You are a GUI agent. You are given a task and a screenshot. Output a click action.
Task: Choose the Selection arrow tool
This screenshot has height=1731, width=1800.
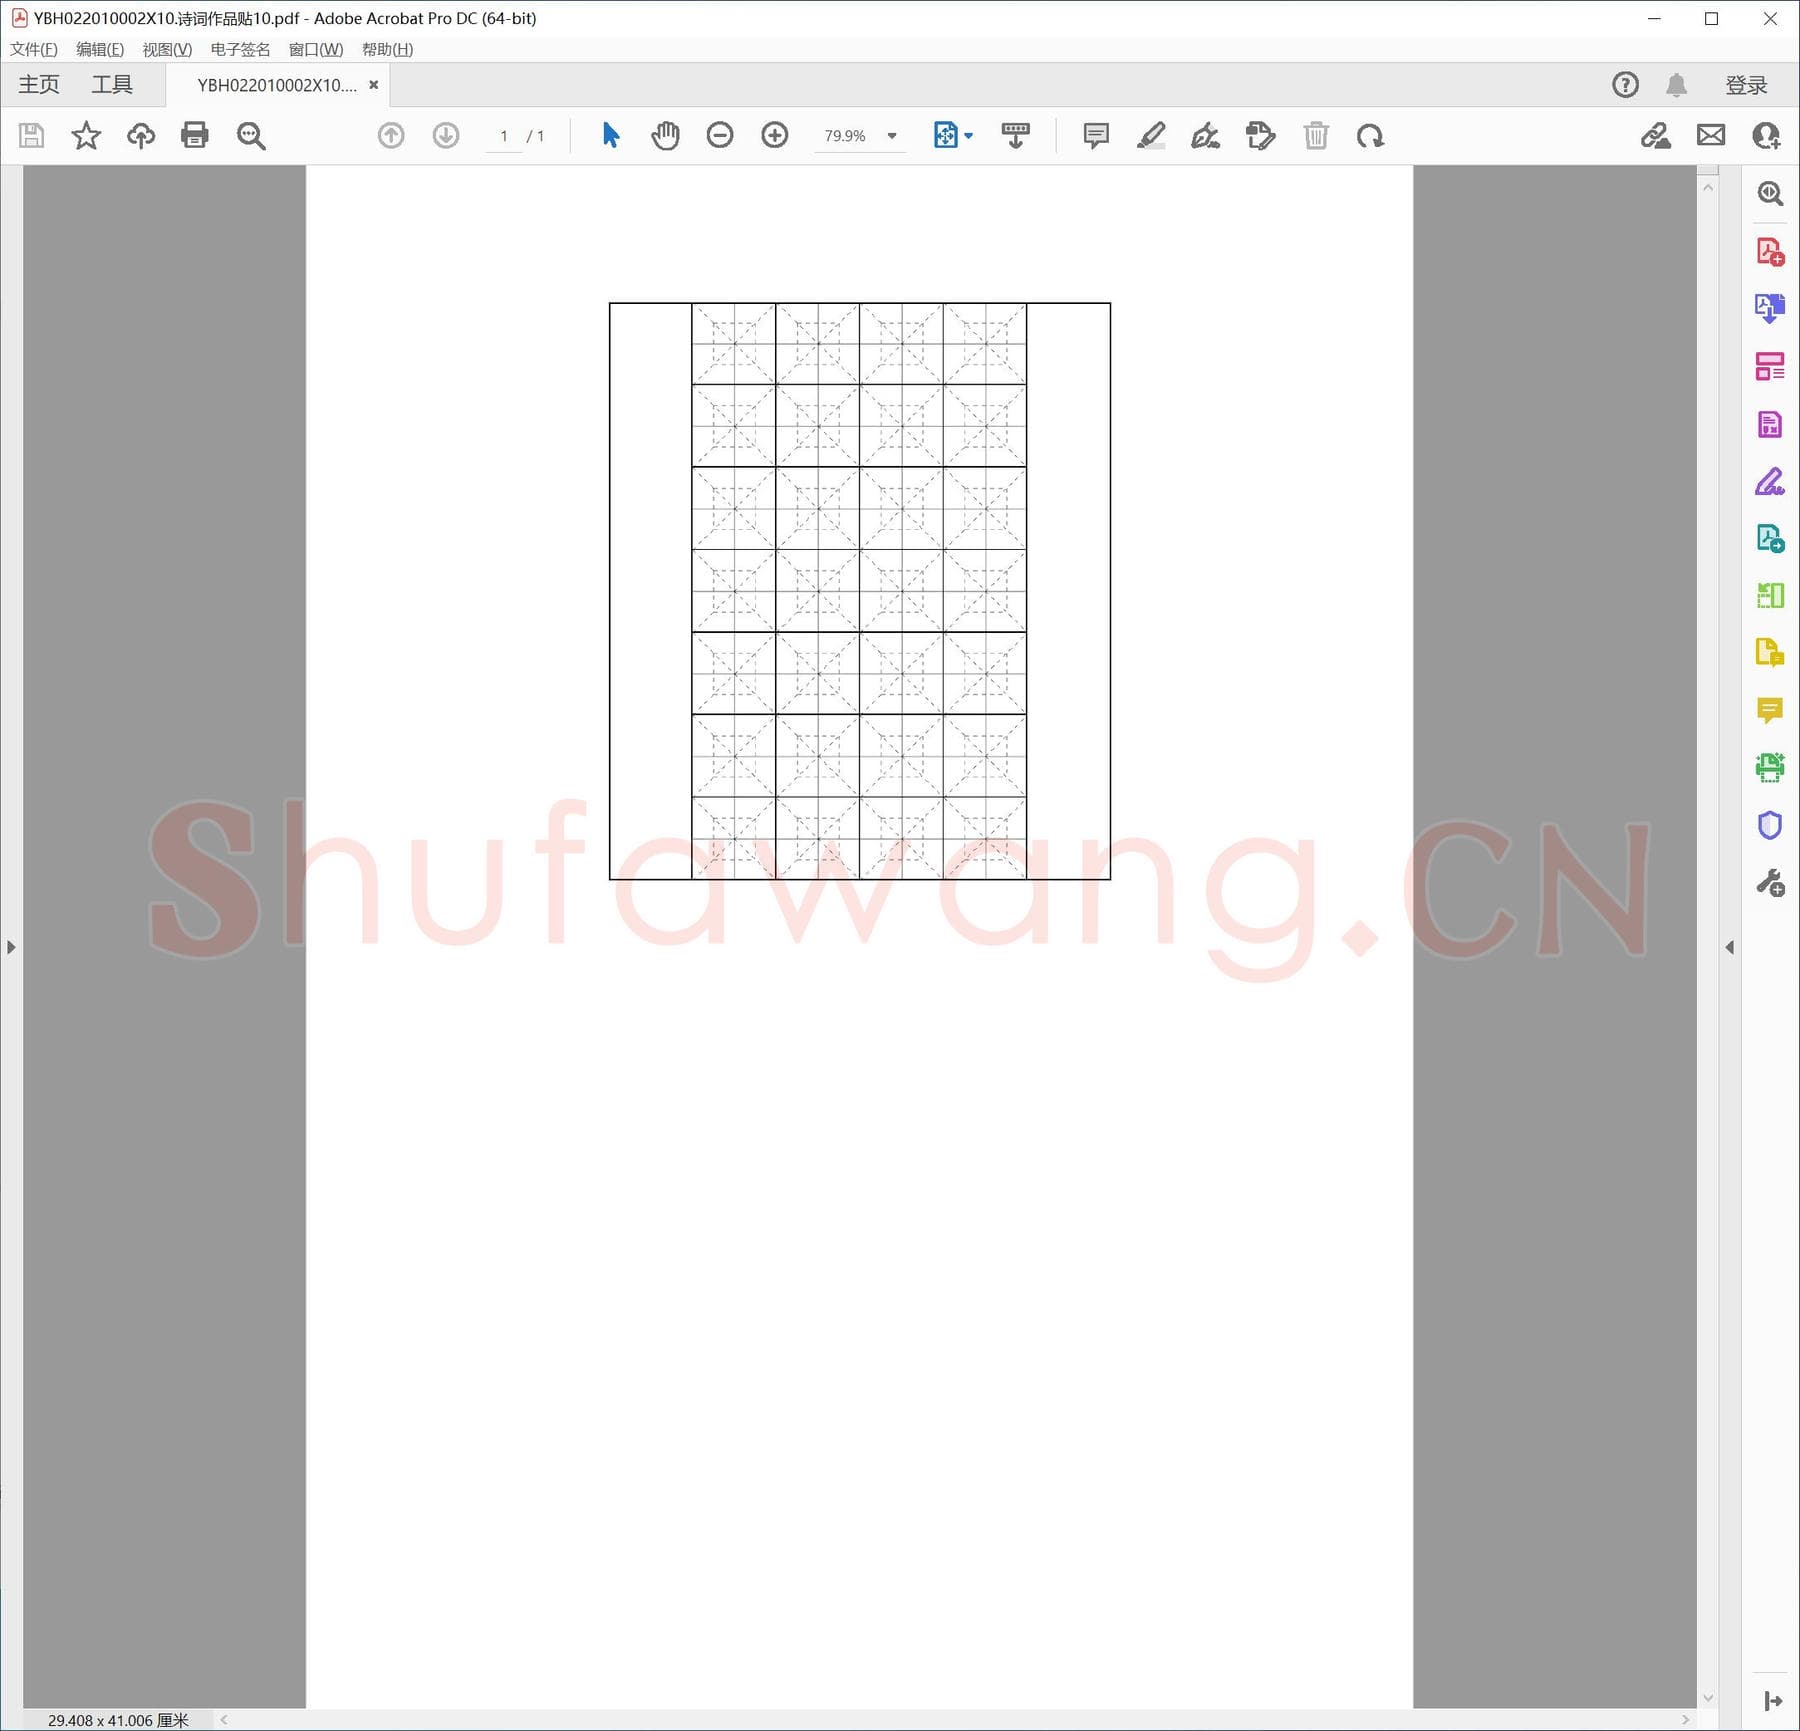pyautogui.click(x=611, y=135)
